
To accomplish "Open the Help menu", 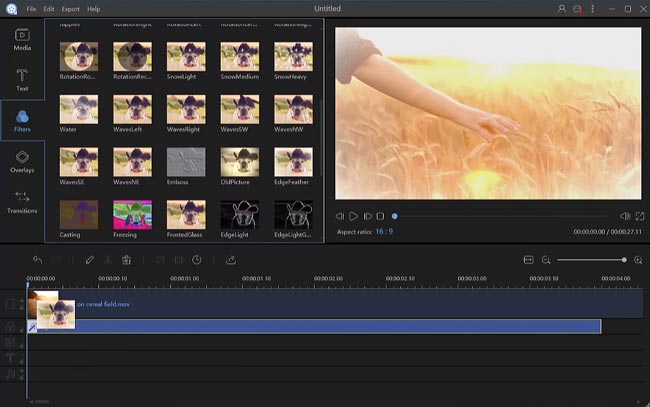I will (x=94, y=9).
